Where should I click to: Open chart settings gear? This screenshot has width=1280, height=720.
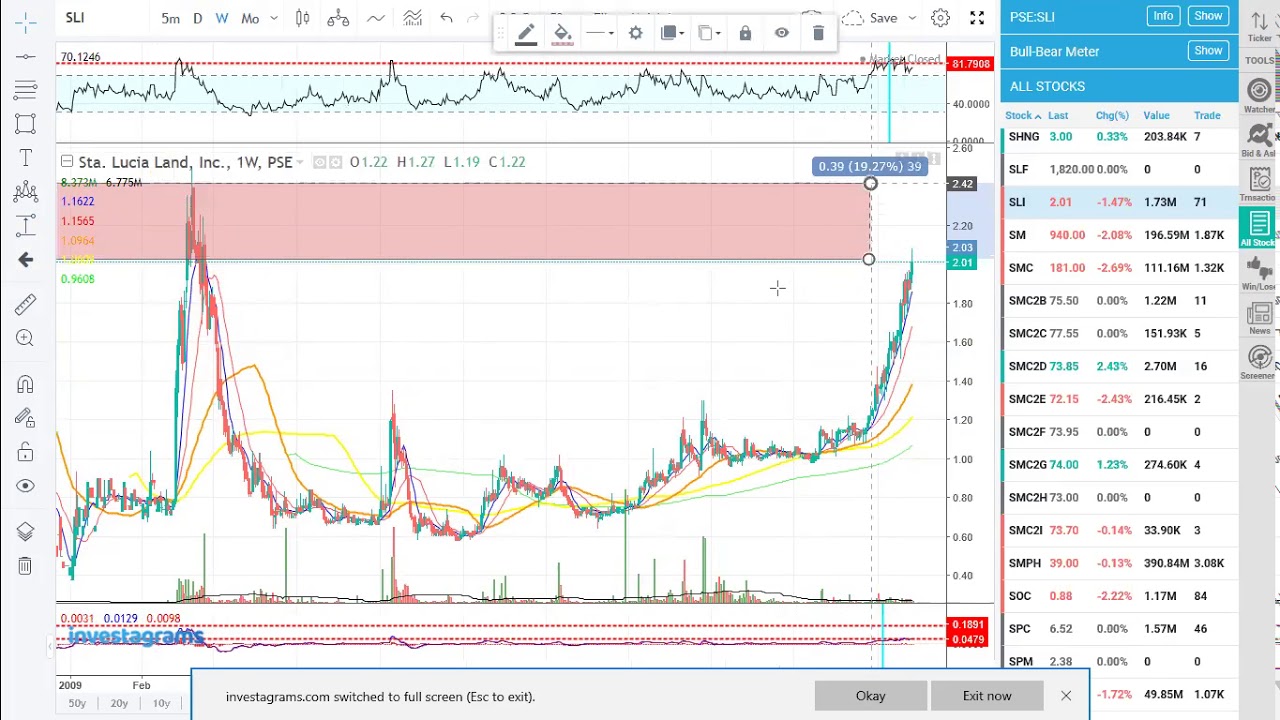coord(940,18)
